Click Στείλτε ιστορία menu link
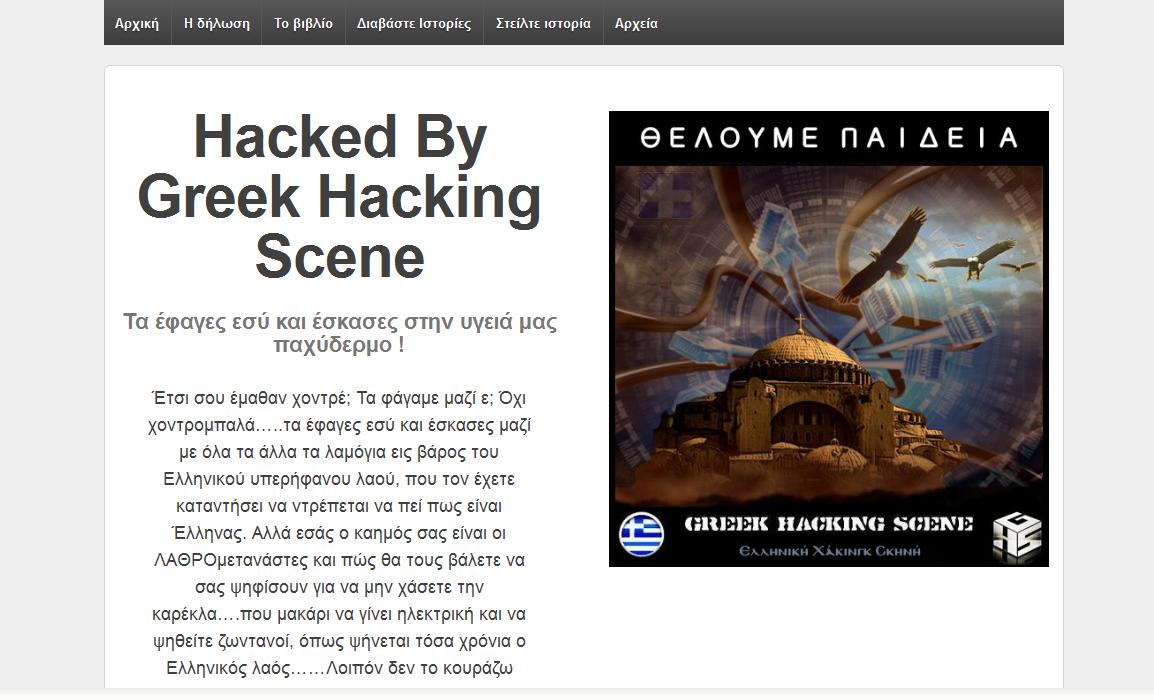 [543, 24]
